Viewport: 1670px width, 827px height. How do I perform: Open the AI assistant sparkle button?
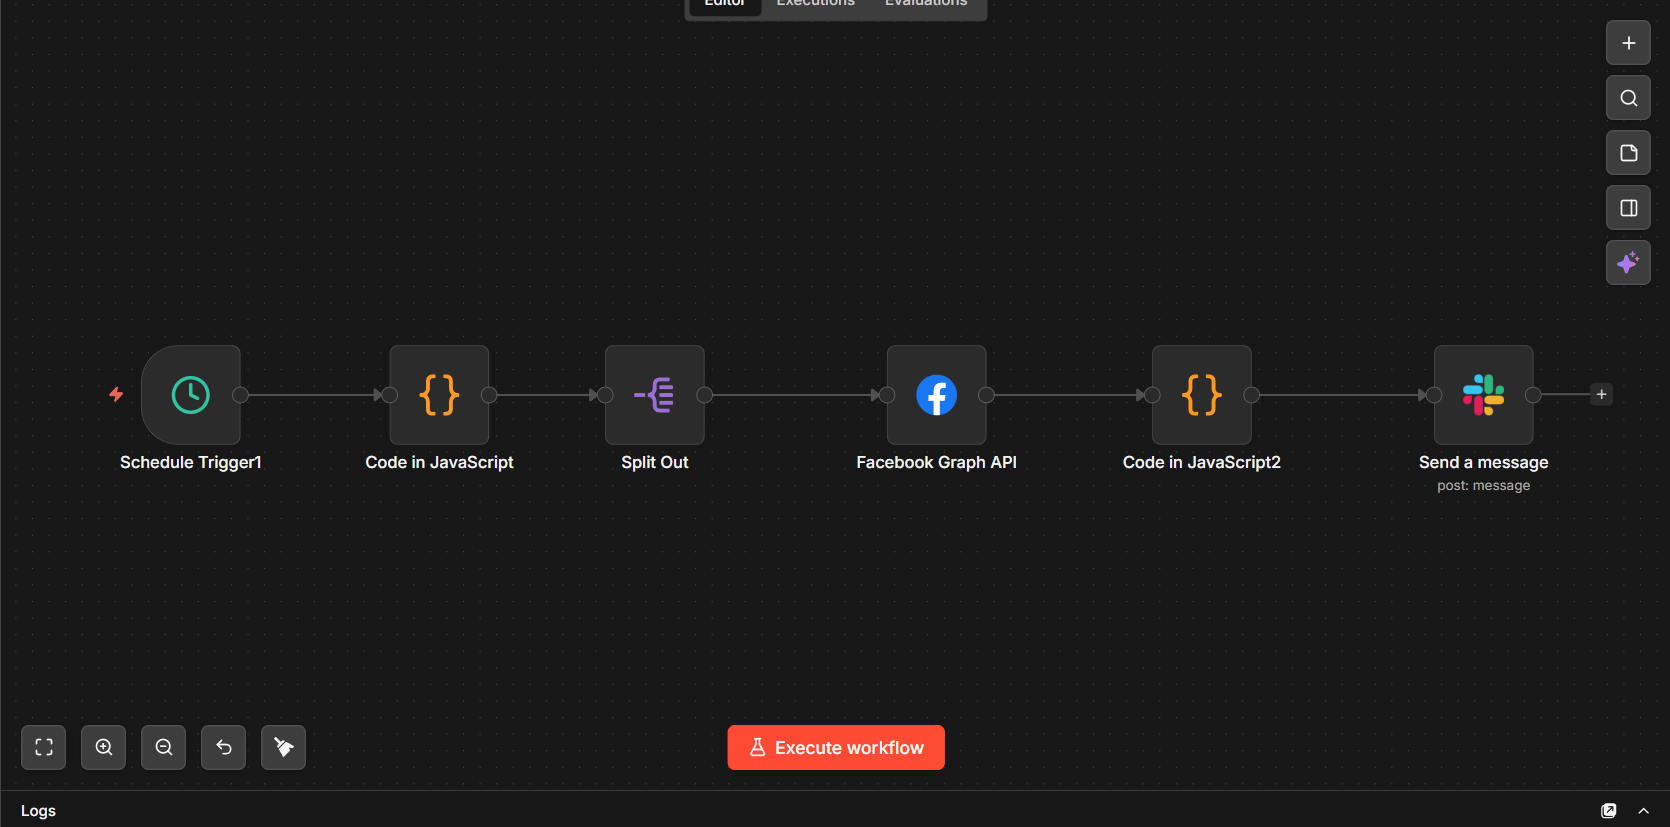tap(1628, 263)
